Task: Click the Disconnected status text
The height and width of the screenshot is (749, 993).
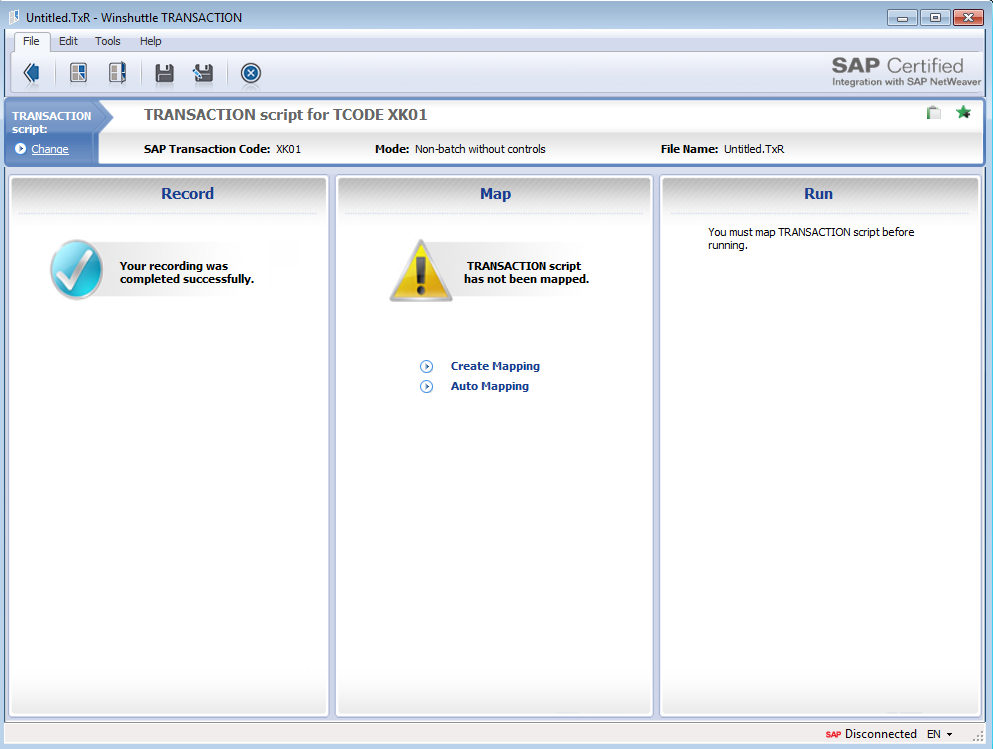Action: point(881,734)
